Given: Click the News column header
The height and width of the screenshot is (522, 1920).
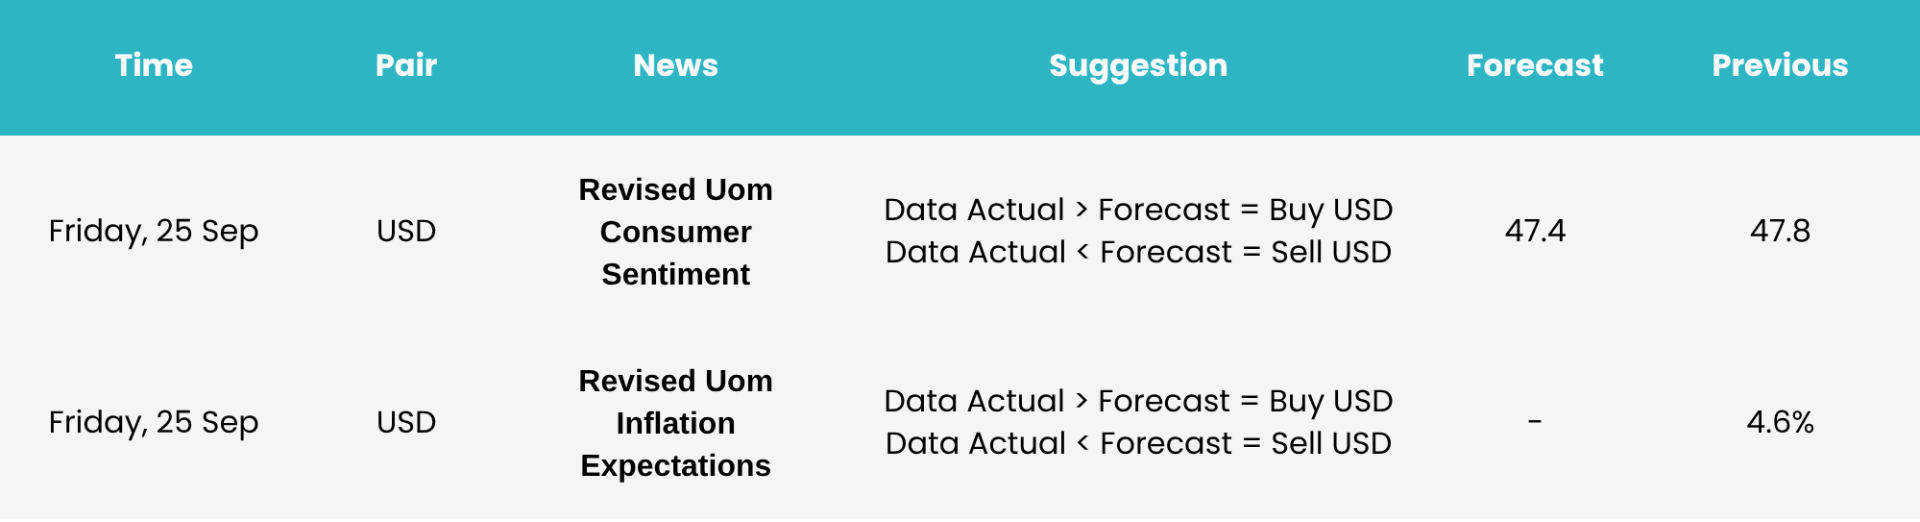Looking at the screenshot, I should 676,65.
